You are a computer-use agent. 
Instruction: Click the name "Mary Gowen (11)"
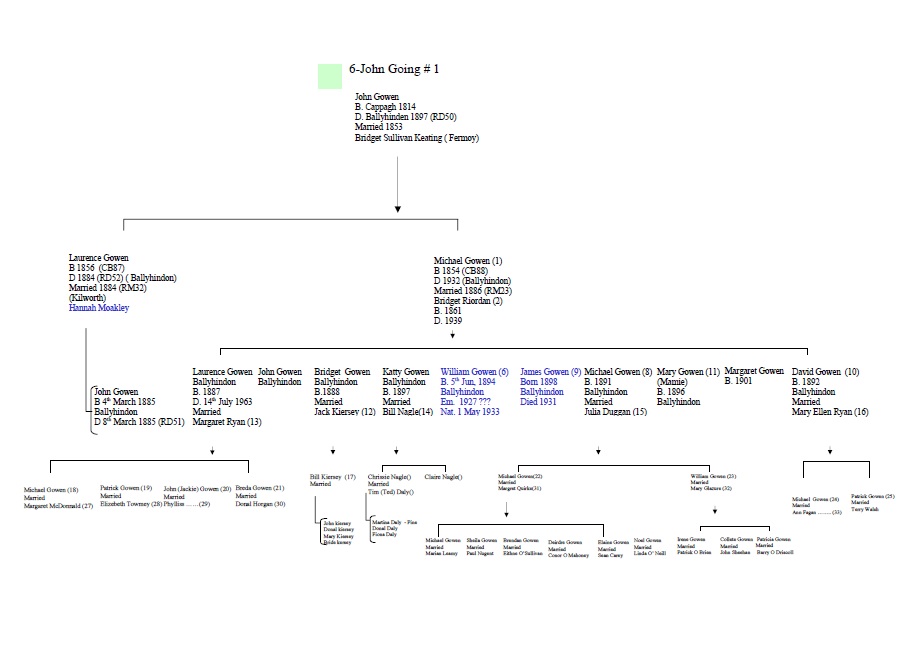pyautogui.click(x=688, y=372)
